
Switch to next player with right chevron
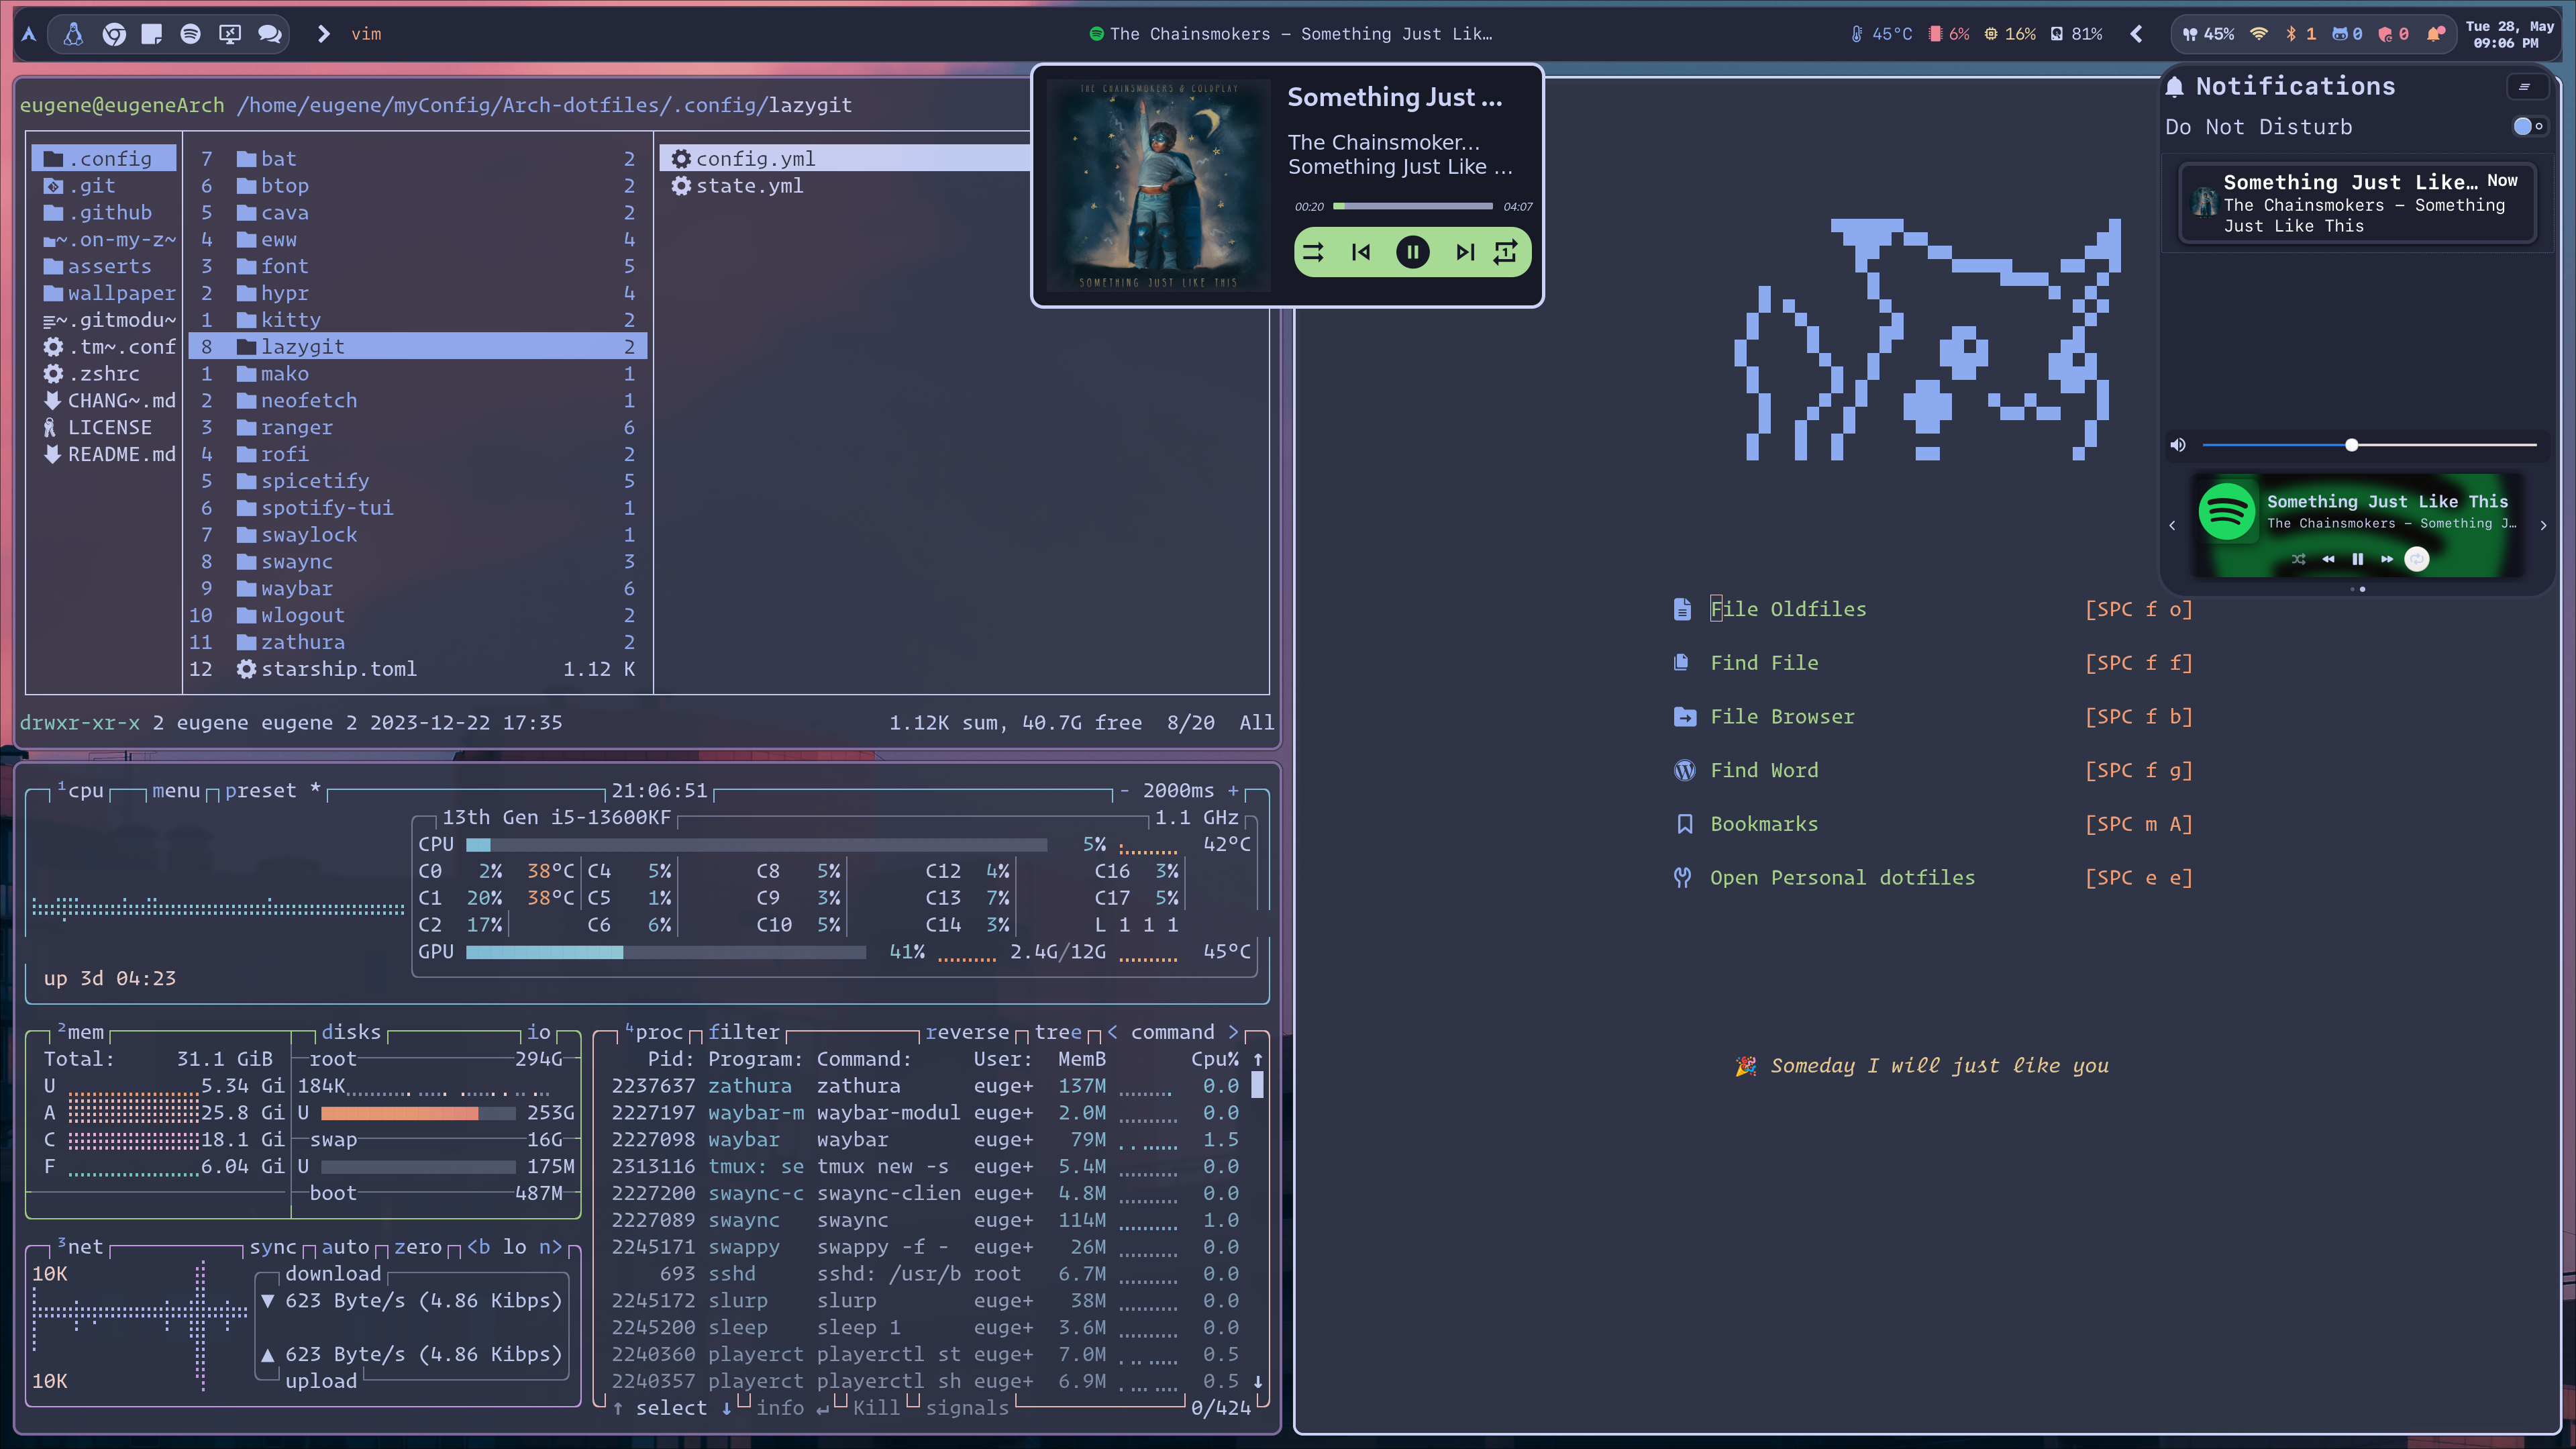coord(2543,525)
